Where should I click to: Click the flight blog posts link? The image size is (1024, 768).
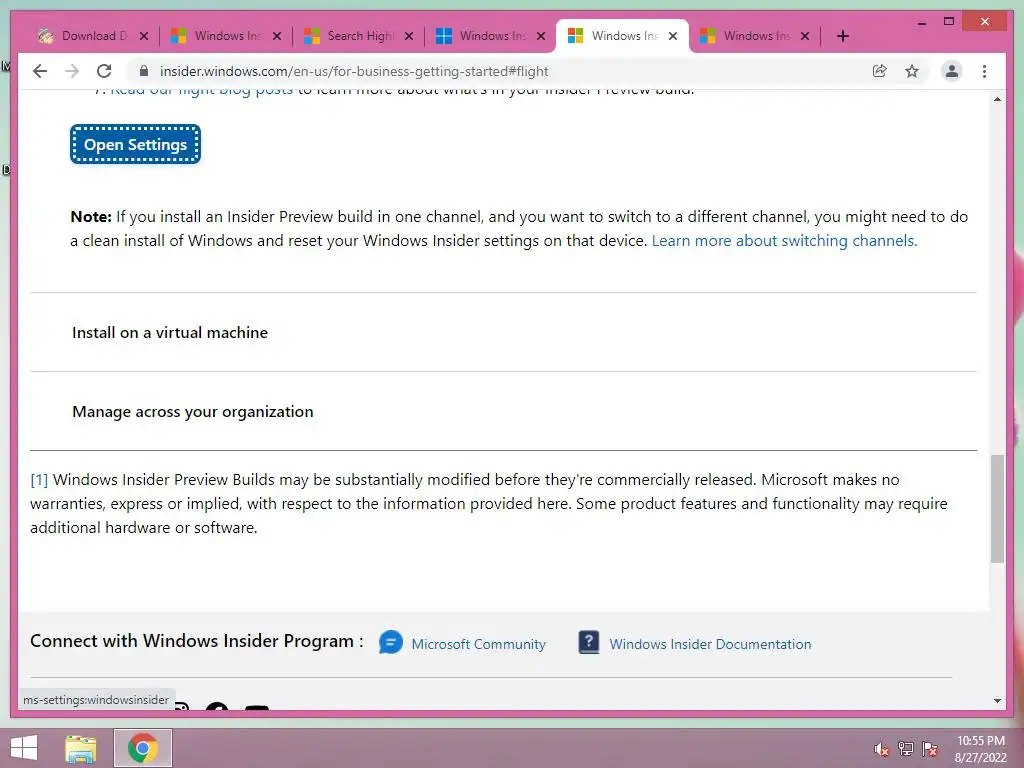coord(202,93)
